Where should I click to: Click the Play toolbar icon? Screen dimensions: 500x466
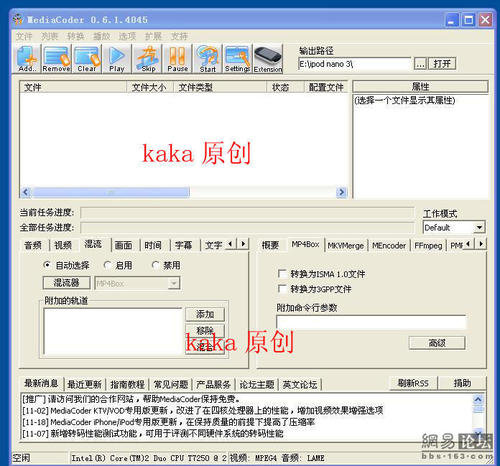[117, 59]
